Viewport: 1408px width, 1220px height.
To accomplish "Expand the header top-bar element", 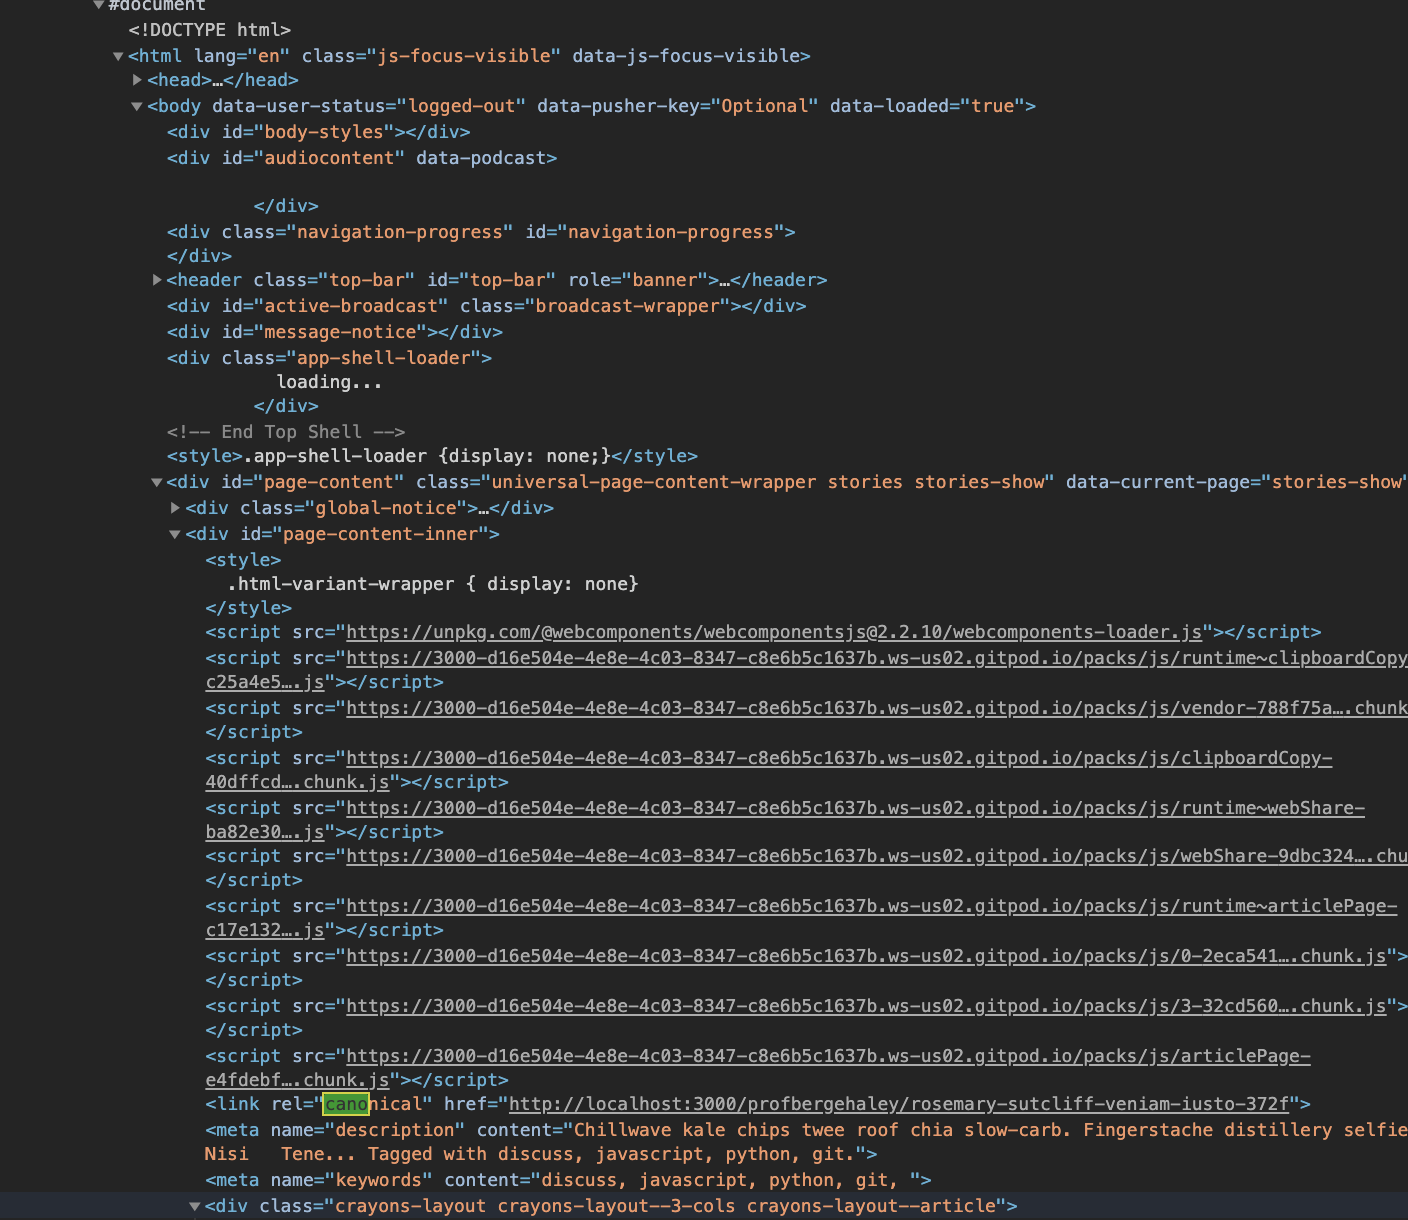I will click(157, 280).
